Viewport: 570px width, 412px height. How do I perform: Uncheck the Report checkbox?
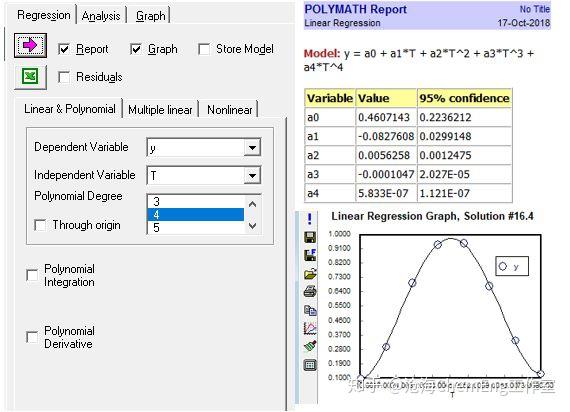[x=64, y=49]
